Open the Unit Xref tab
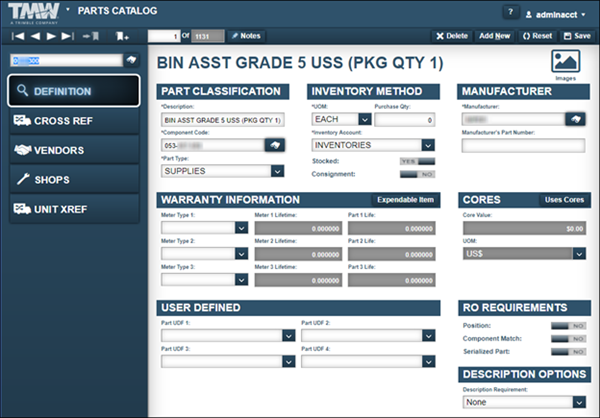This screenshot has height=418, width=600. coord(74,209)
